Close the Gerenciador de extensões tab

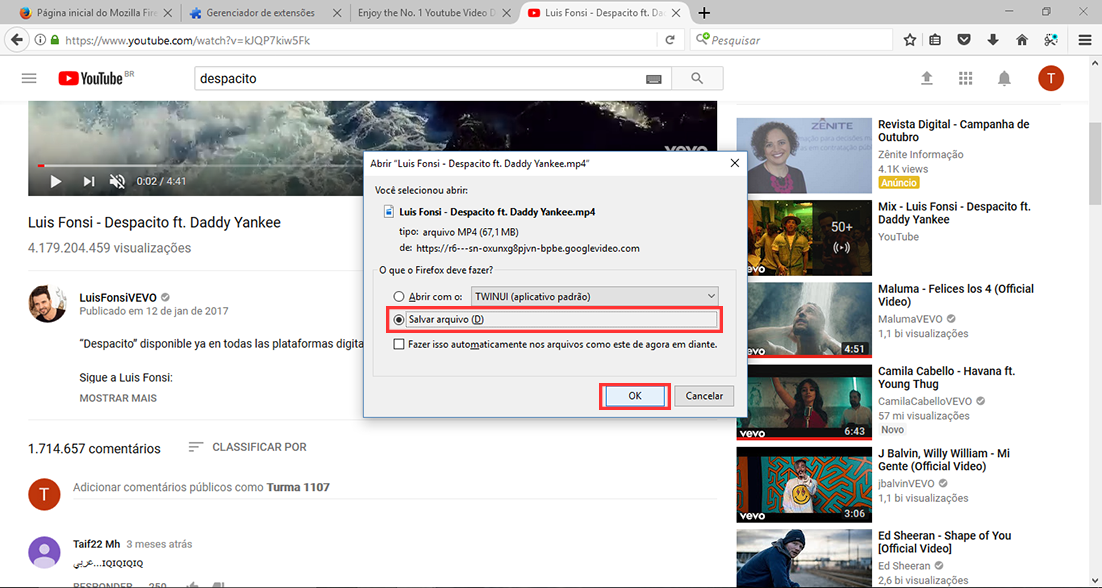(x=337, y=13)
